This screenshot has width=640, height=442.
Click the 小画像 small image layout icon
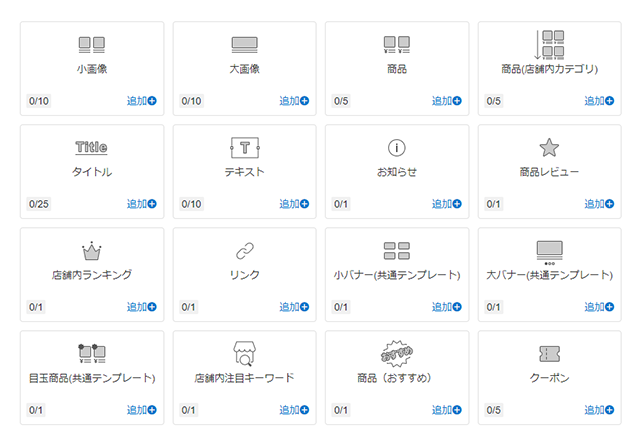[91, 45]
